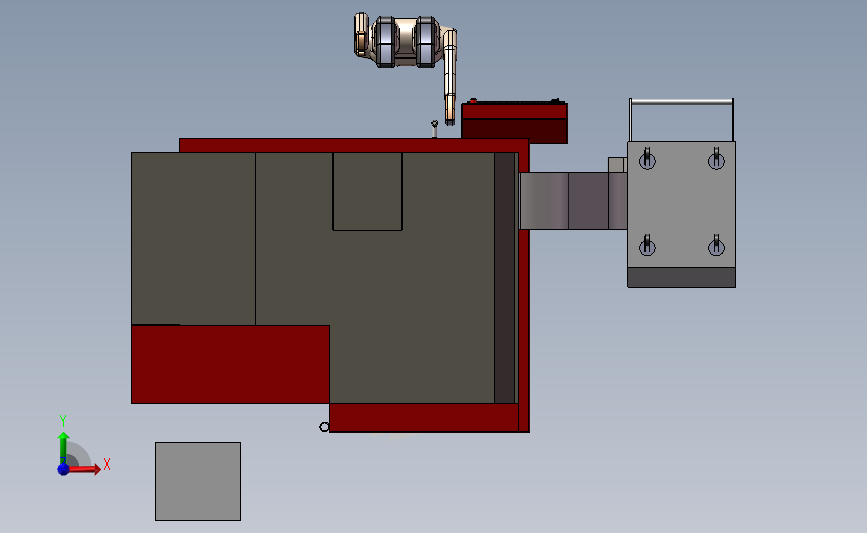This screenshot has width=867, height=533.
Task: Select the lower-right bolt on gray plate
Action: [x=716, y=245]
